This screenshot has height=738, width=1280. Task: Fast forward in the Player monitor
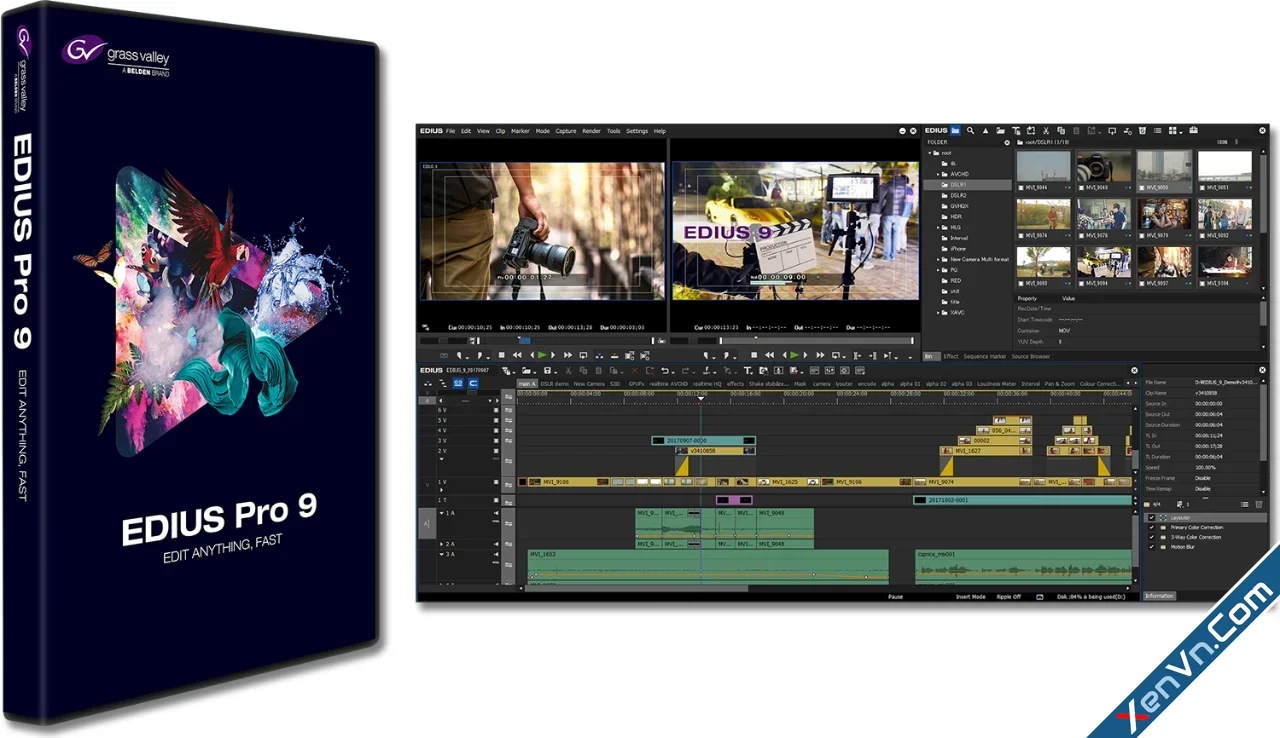pos(568,355)
